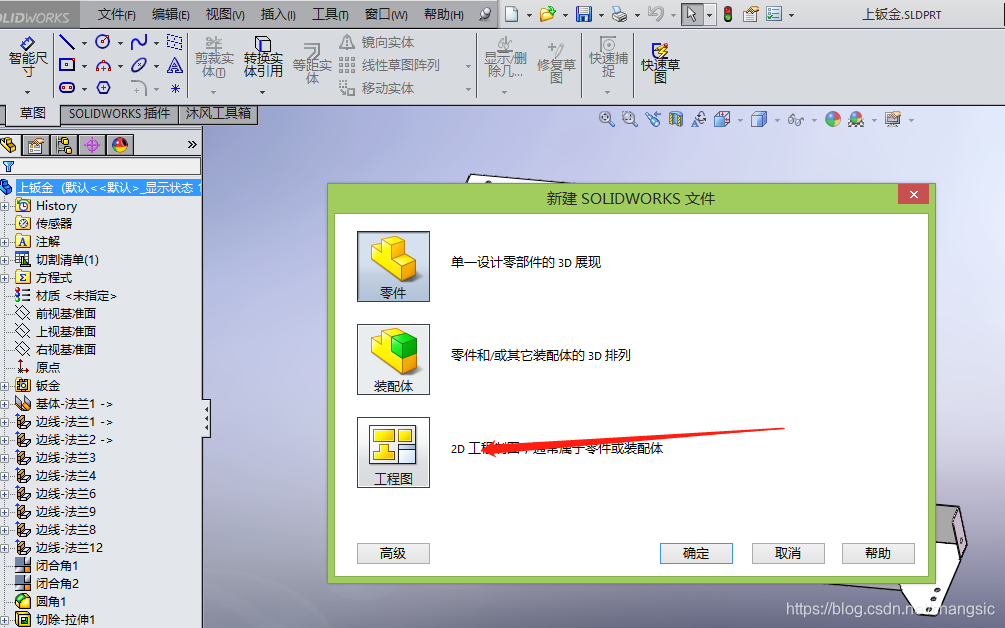Expand the 切割清单(1) node
The image size is (1005, 628).
4,260
